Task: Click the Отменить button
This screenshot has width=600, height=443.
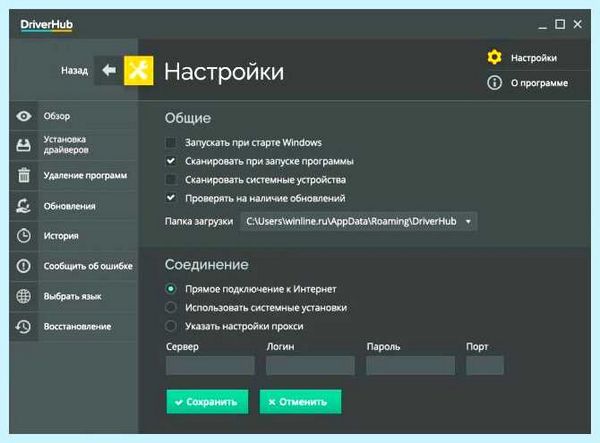Action: click(x=300, y=402)
